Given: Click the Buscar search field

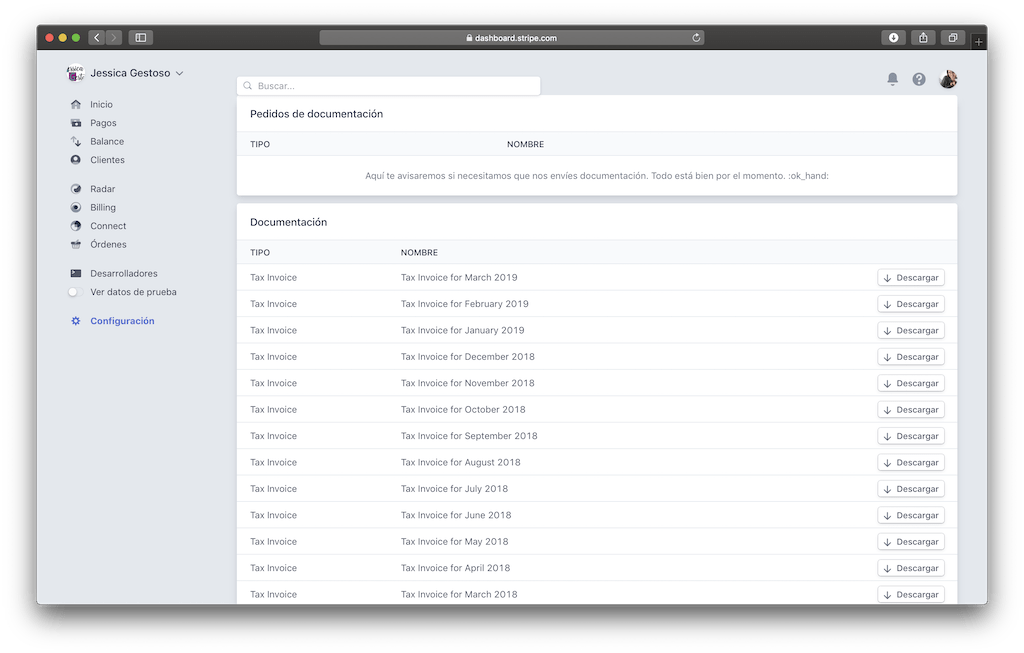Looking at the screenshot, I should click(390, 86).
